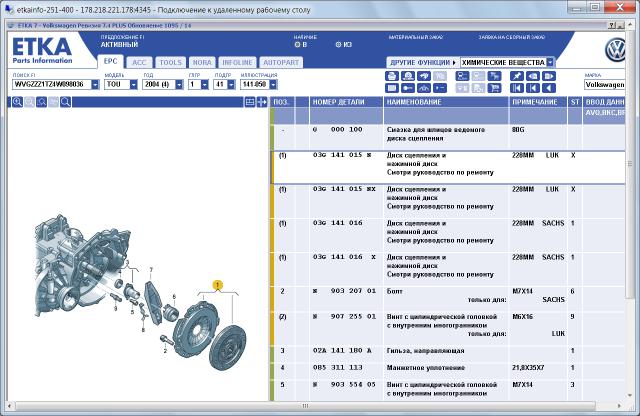640x416 pixels.
Task: Click the split-arrow icon next to the ПОЗ. header
Action: point(262,102)
